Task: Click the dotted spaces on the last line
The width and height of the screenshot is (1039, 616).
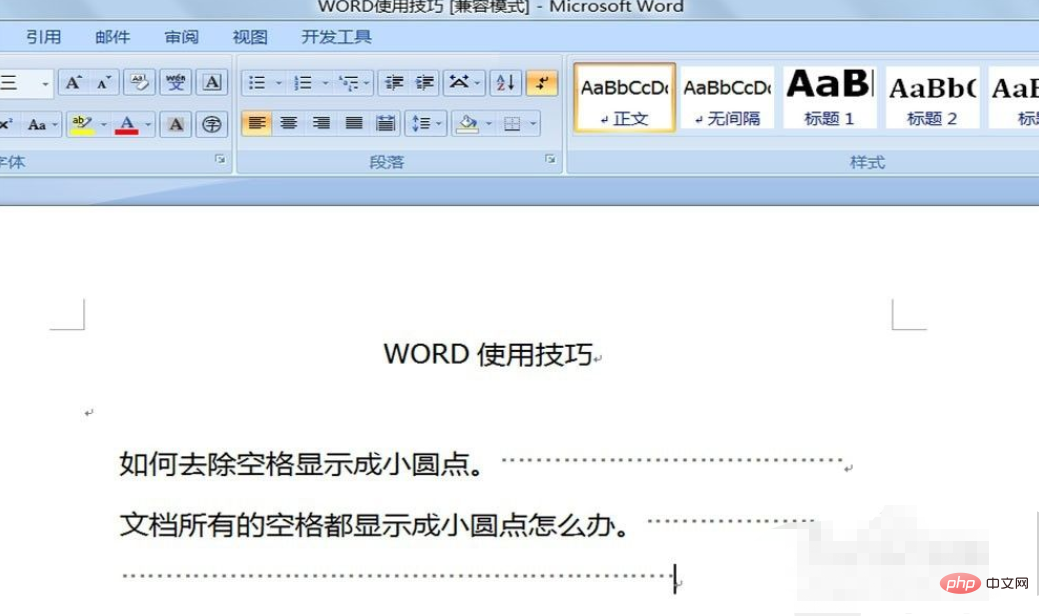Action: click(x=398, y=576)
